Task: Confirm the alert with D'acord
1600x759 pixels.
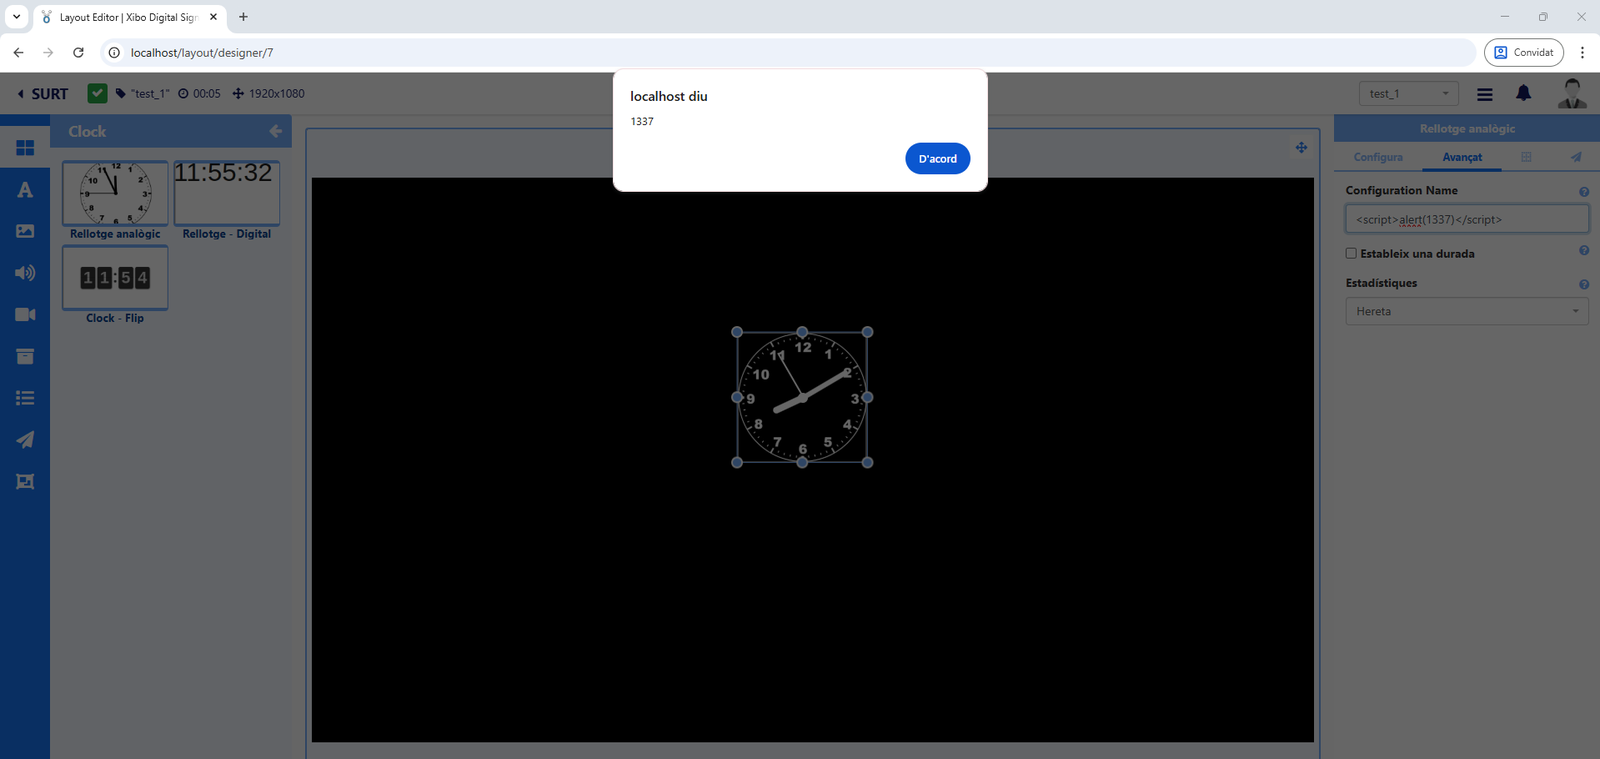Action: click(x=937, y=159)
